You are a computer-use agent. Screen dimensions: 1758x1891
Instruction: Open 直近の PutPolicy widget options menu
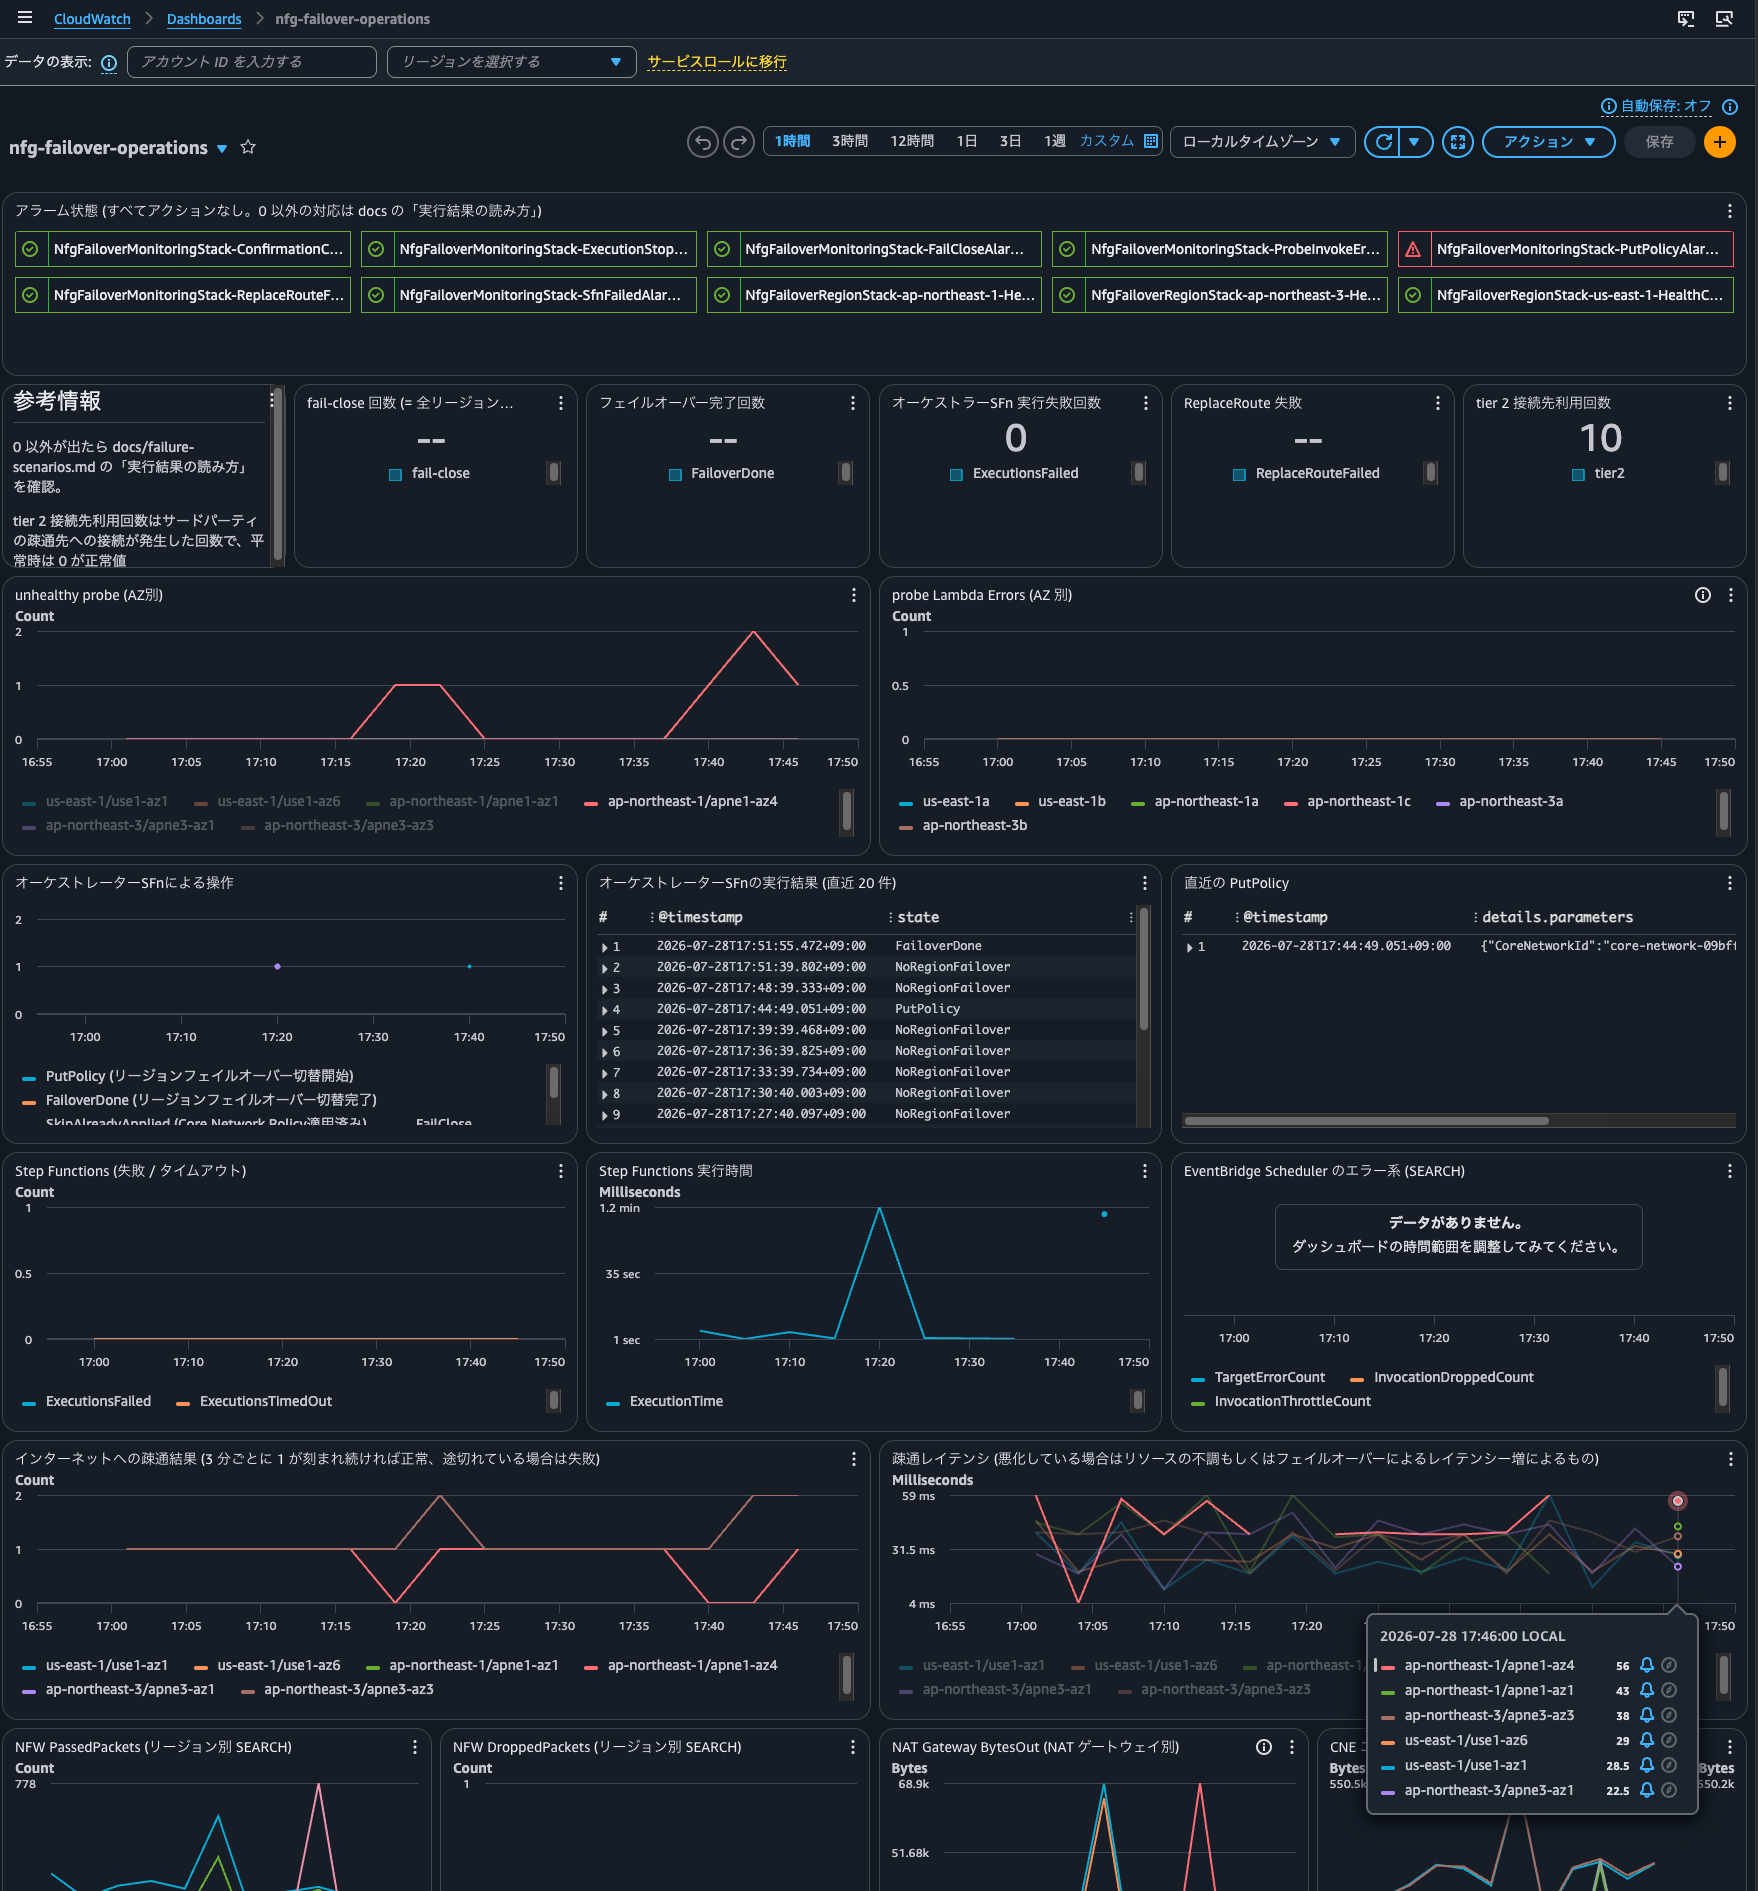coord(1729,883)
